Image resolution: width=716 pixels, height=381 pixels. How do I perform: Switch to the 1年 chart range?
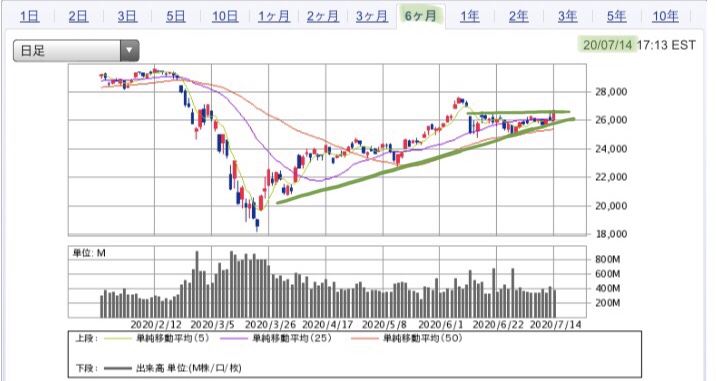pos(469,16)
